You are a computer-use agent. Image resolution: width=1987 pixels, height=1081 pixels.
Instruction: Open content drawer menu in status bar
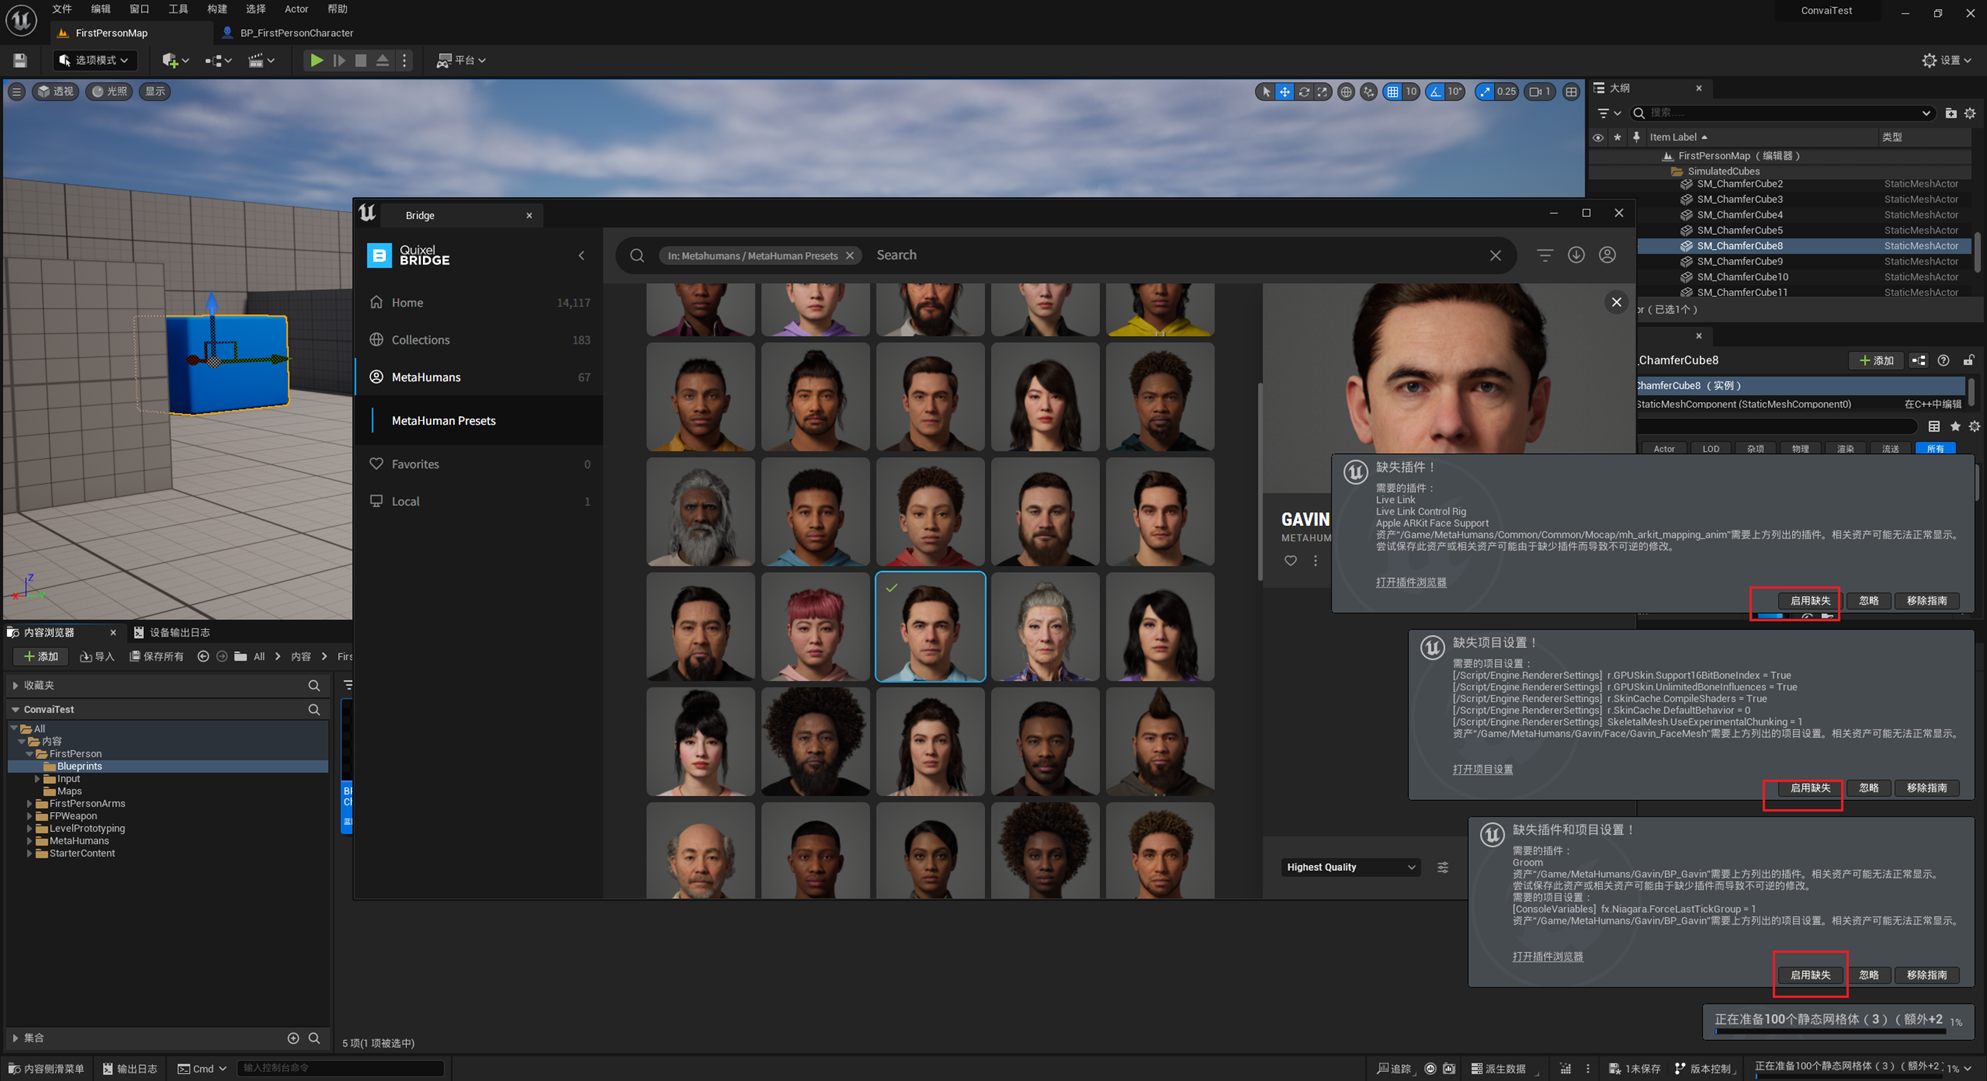click(x=47, y=1068)
